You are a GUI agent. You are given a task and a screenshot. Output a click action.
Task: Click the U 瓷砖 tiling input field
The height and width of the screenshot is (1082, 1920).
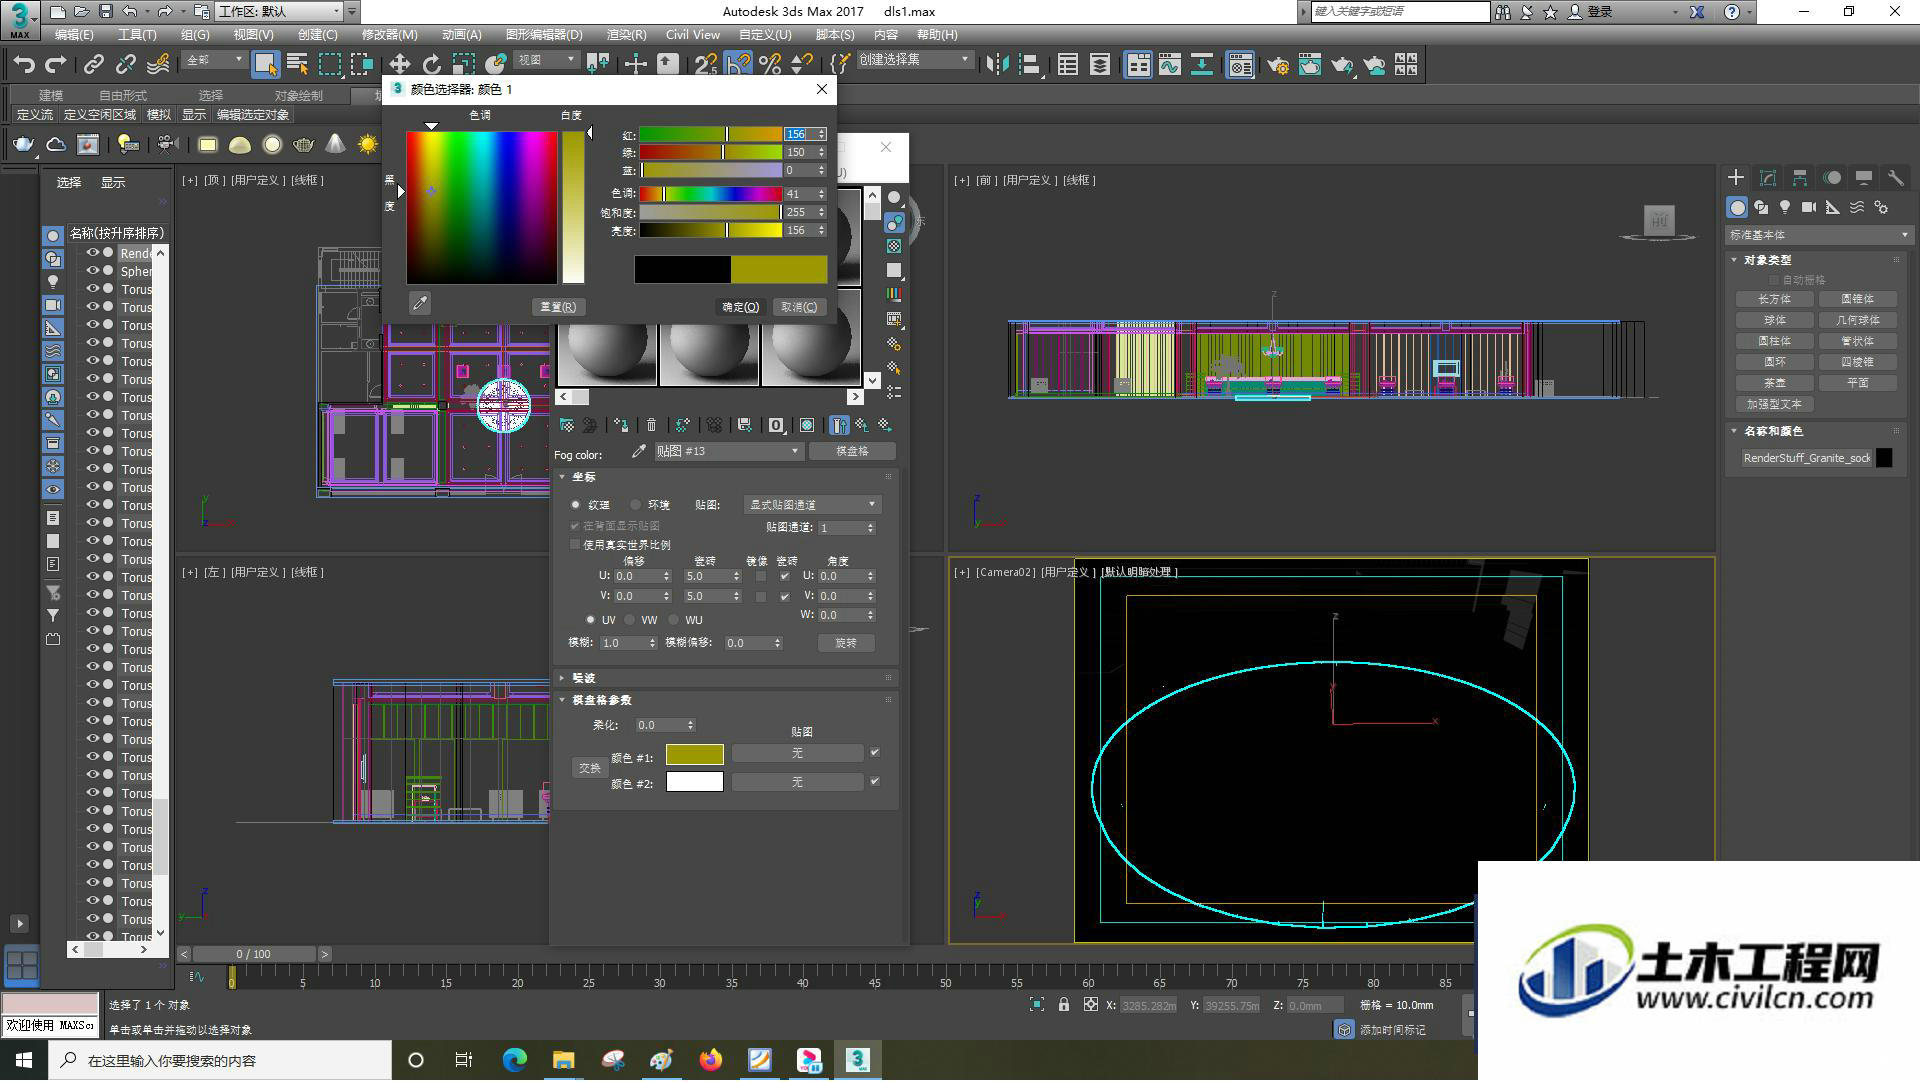(712, 577)
